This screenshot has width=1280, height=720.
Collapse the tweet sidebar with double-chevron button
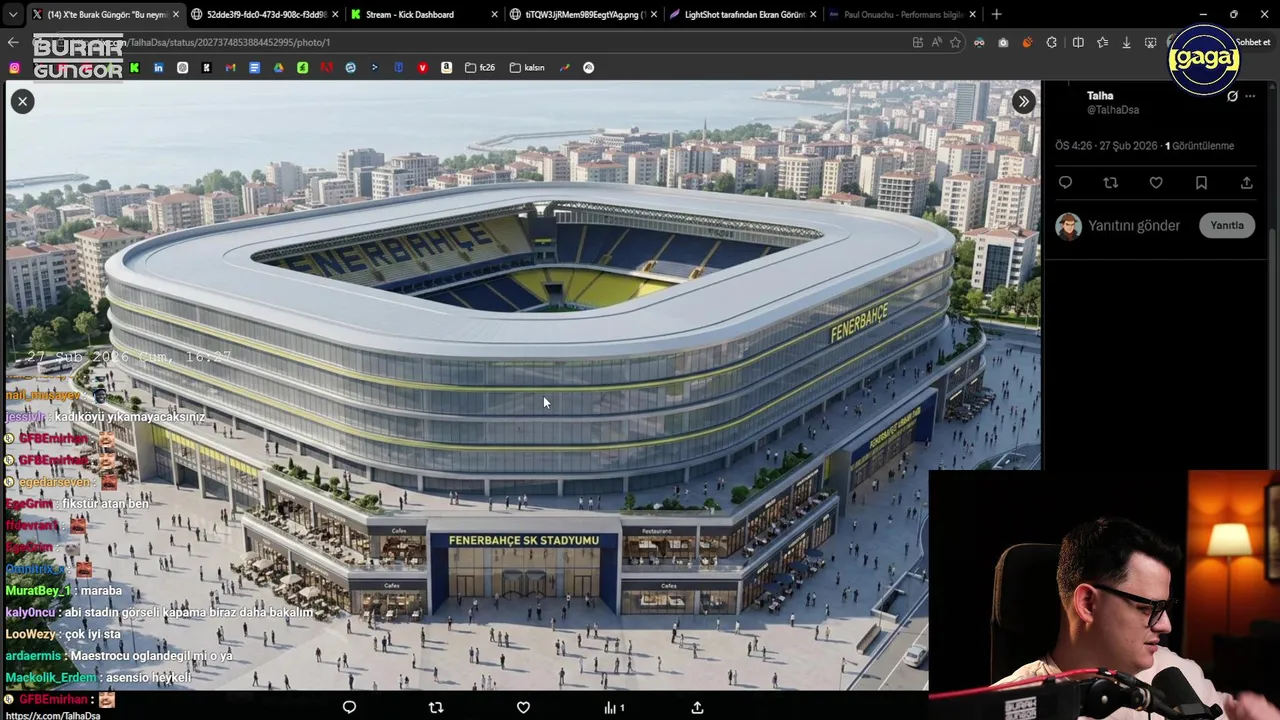(1023, 101)
